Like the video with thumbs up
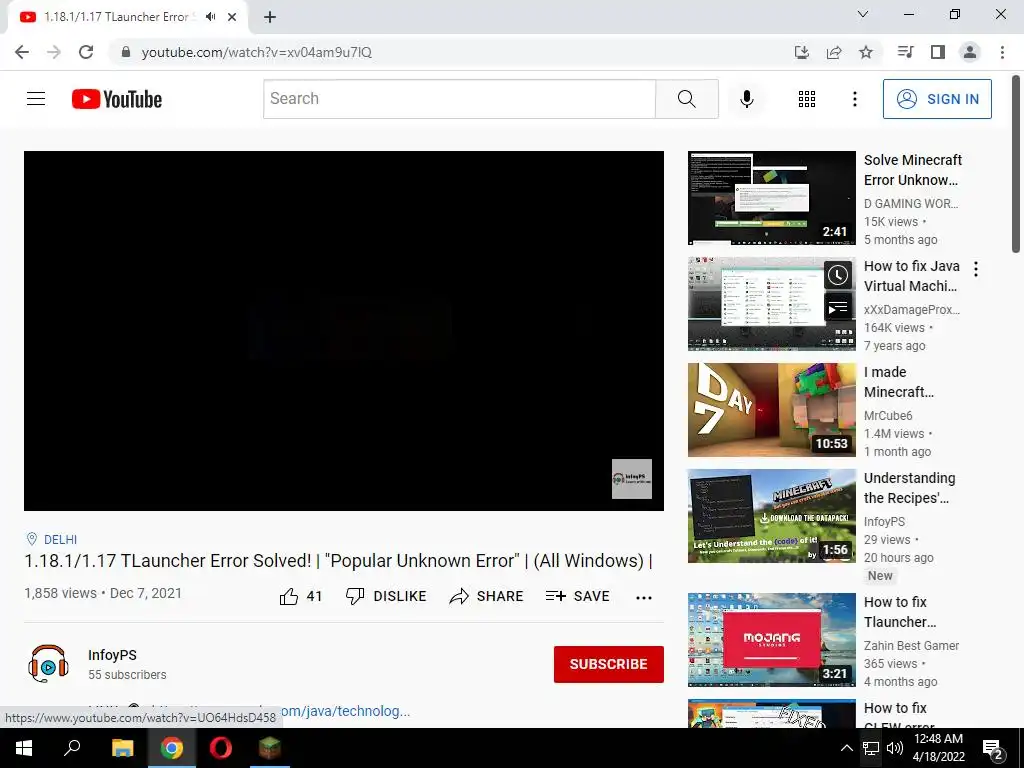The image size is (1024, 768). (300, 596)
